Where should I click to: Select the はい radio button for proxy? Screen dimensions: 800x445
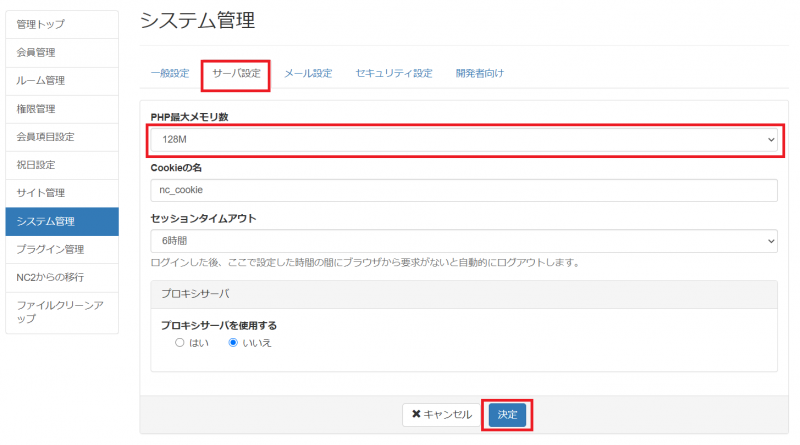[x=180, y=342]
